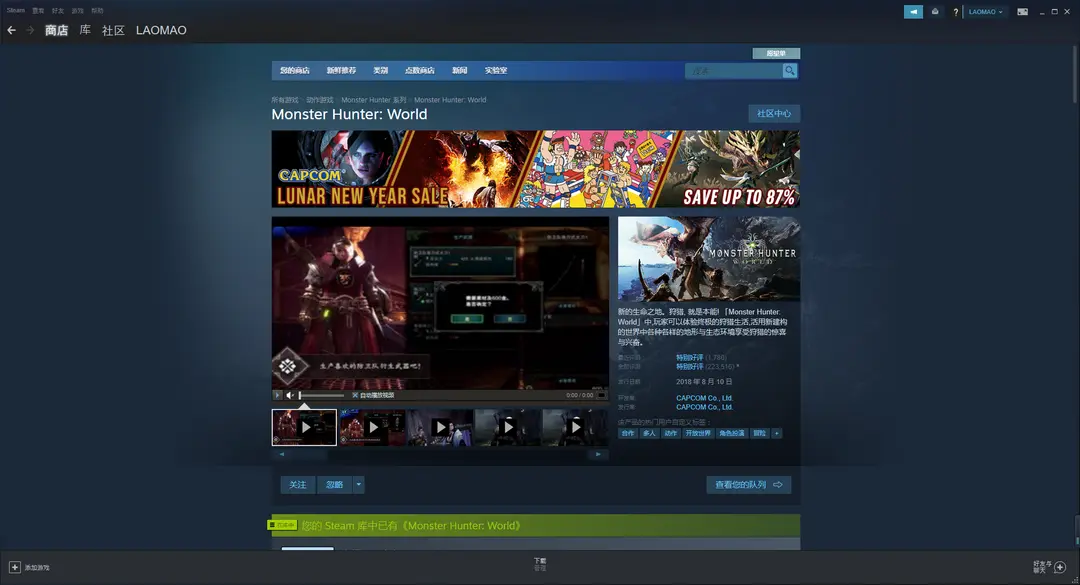Click the media strip horizontal scrollbar
1080x585 pixels.
439,454
